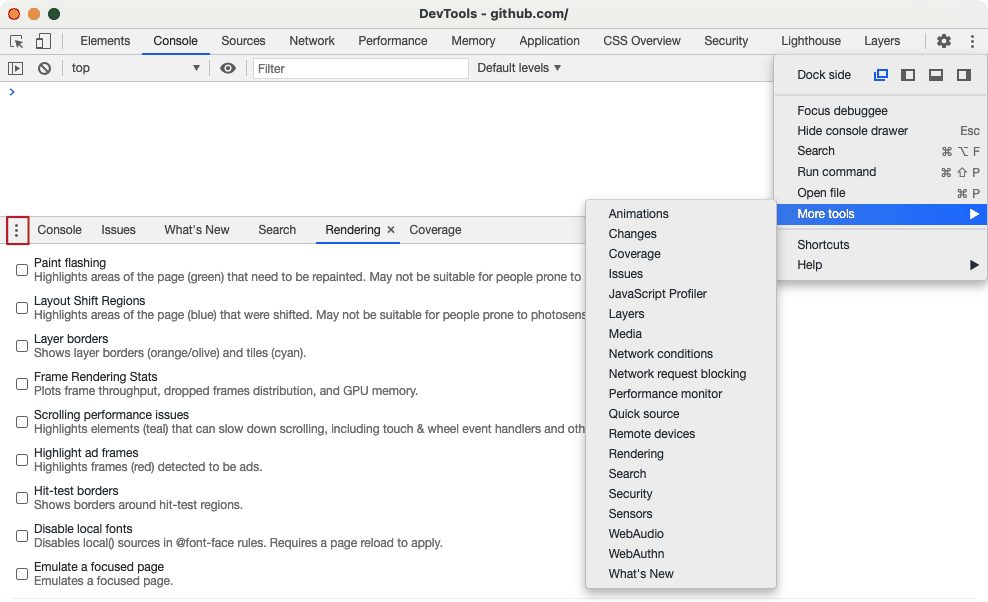Choose Performance monitor from More tools
The width and height of the screenshot is (988, 602).
[665, 394]
